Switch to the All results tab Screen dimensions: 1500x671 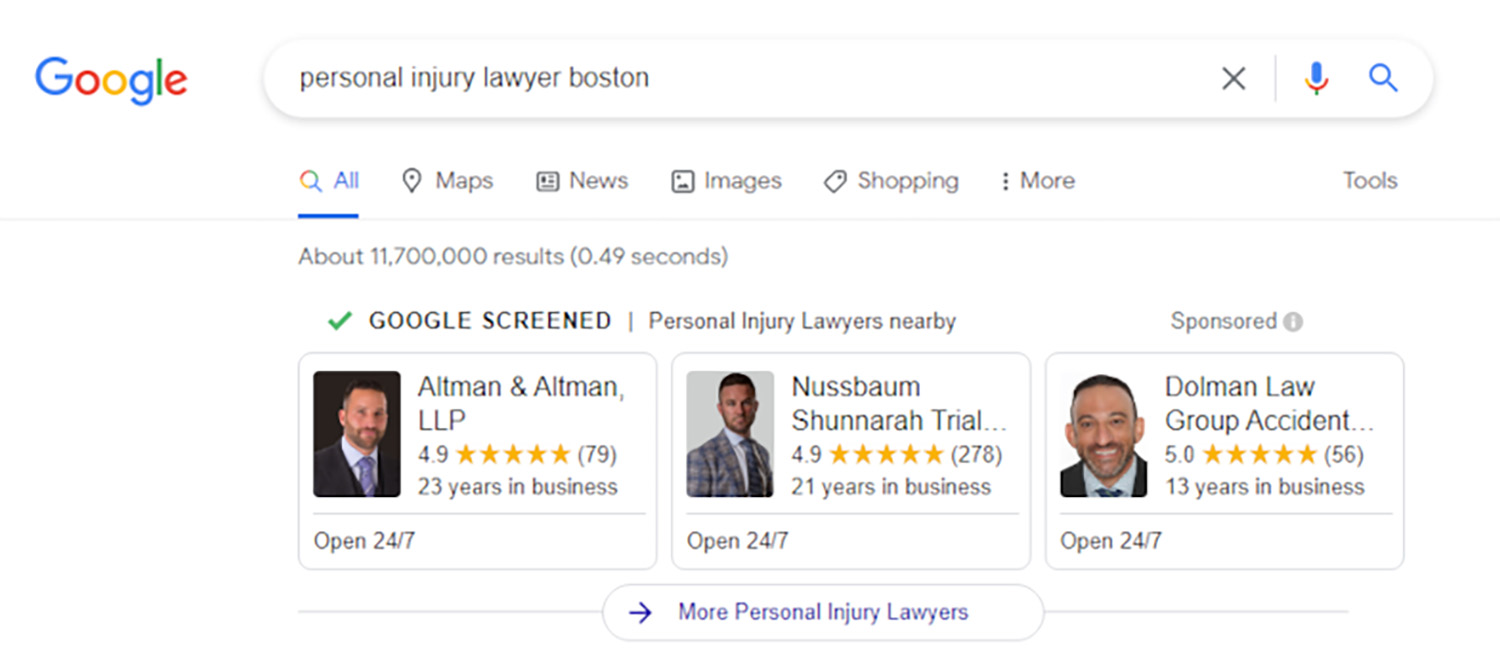point(329,181)
